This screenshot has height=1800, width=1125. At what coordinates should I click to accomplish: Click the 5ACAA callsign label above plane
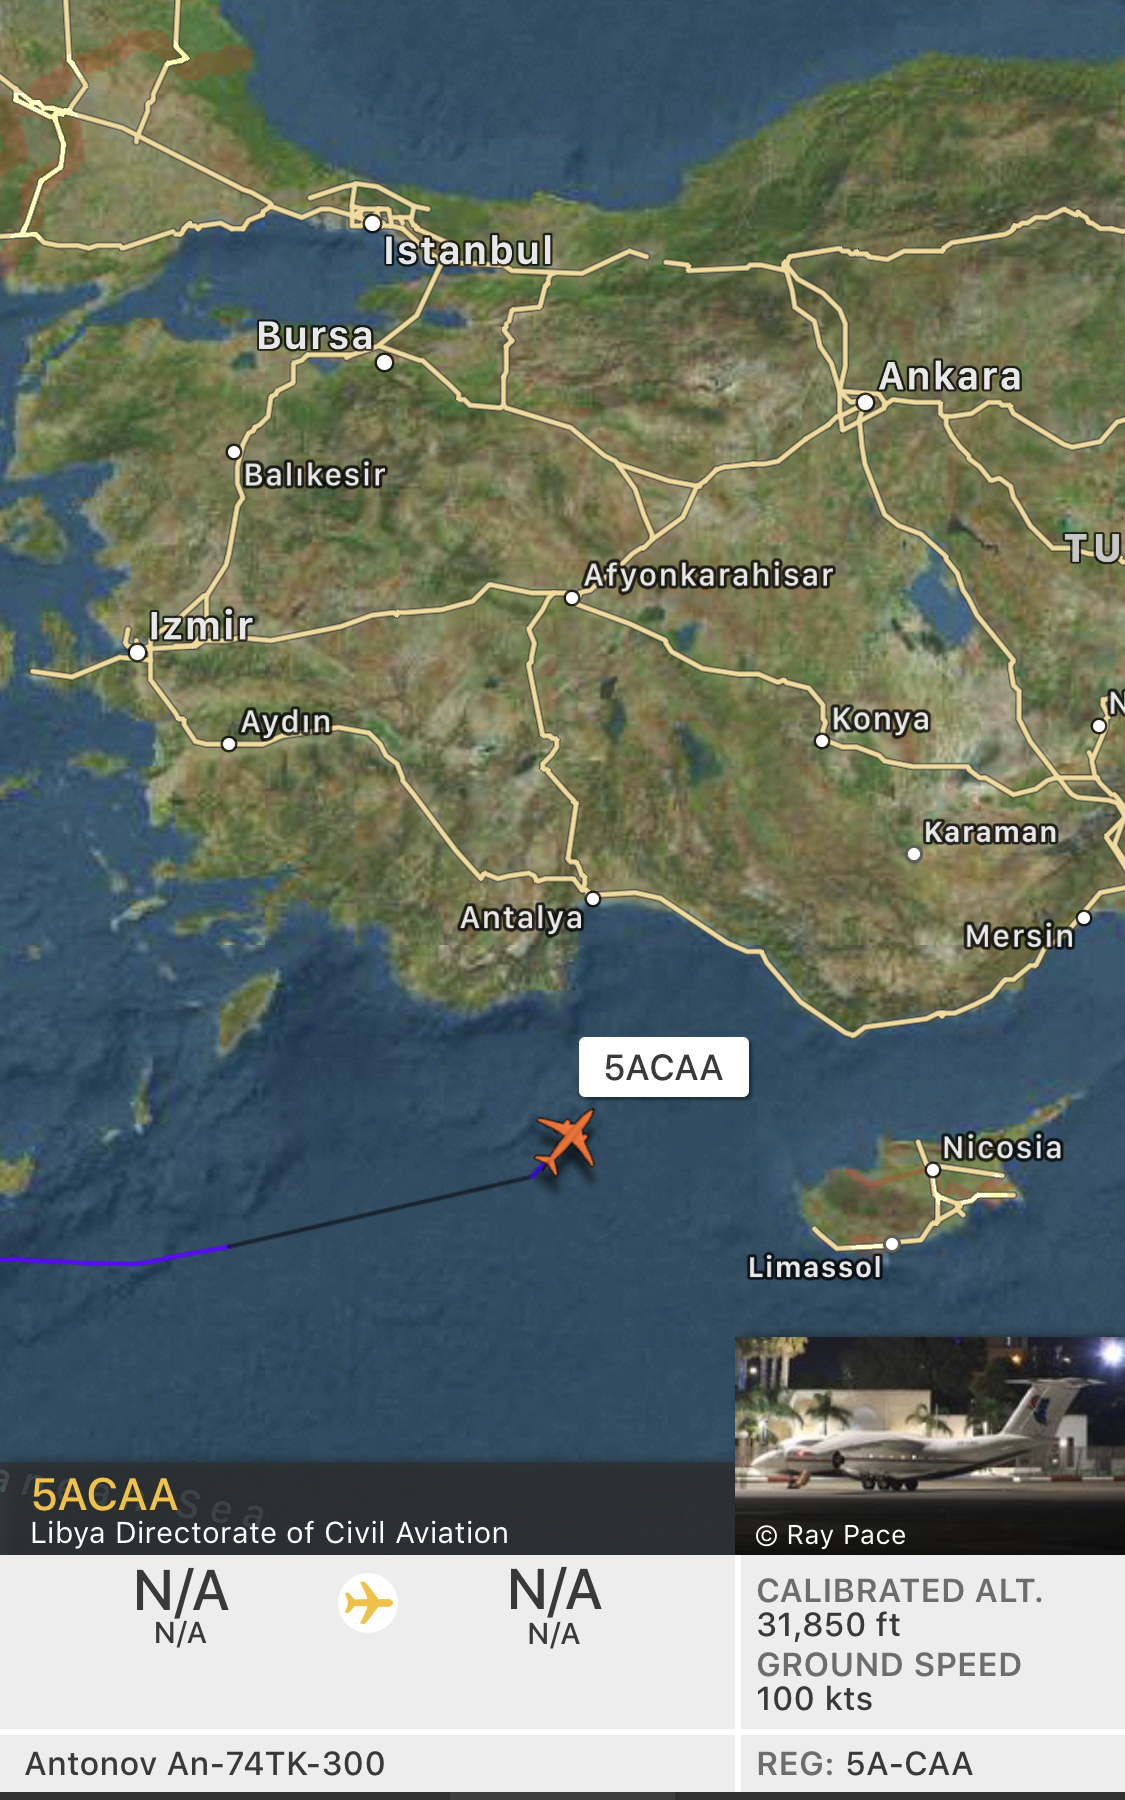coord(664,1067)
